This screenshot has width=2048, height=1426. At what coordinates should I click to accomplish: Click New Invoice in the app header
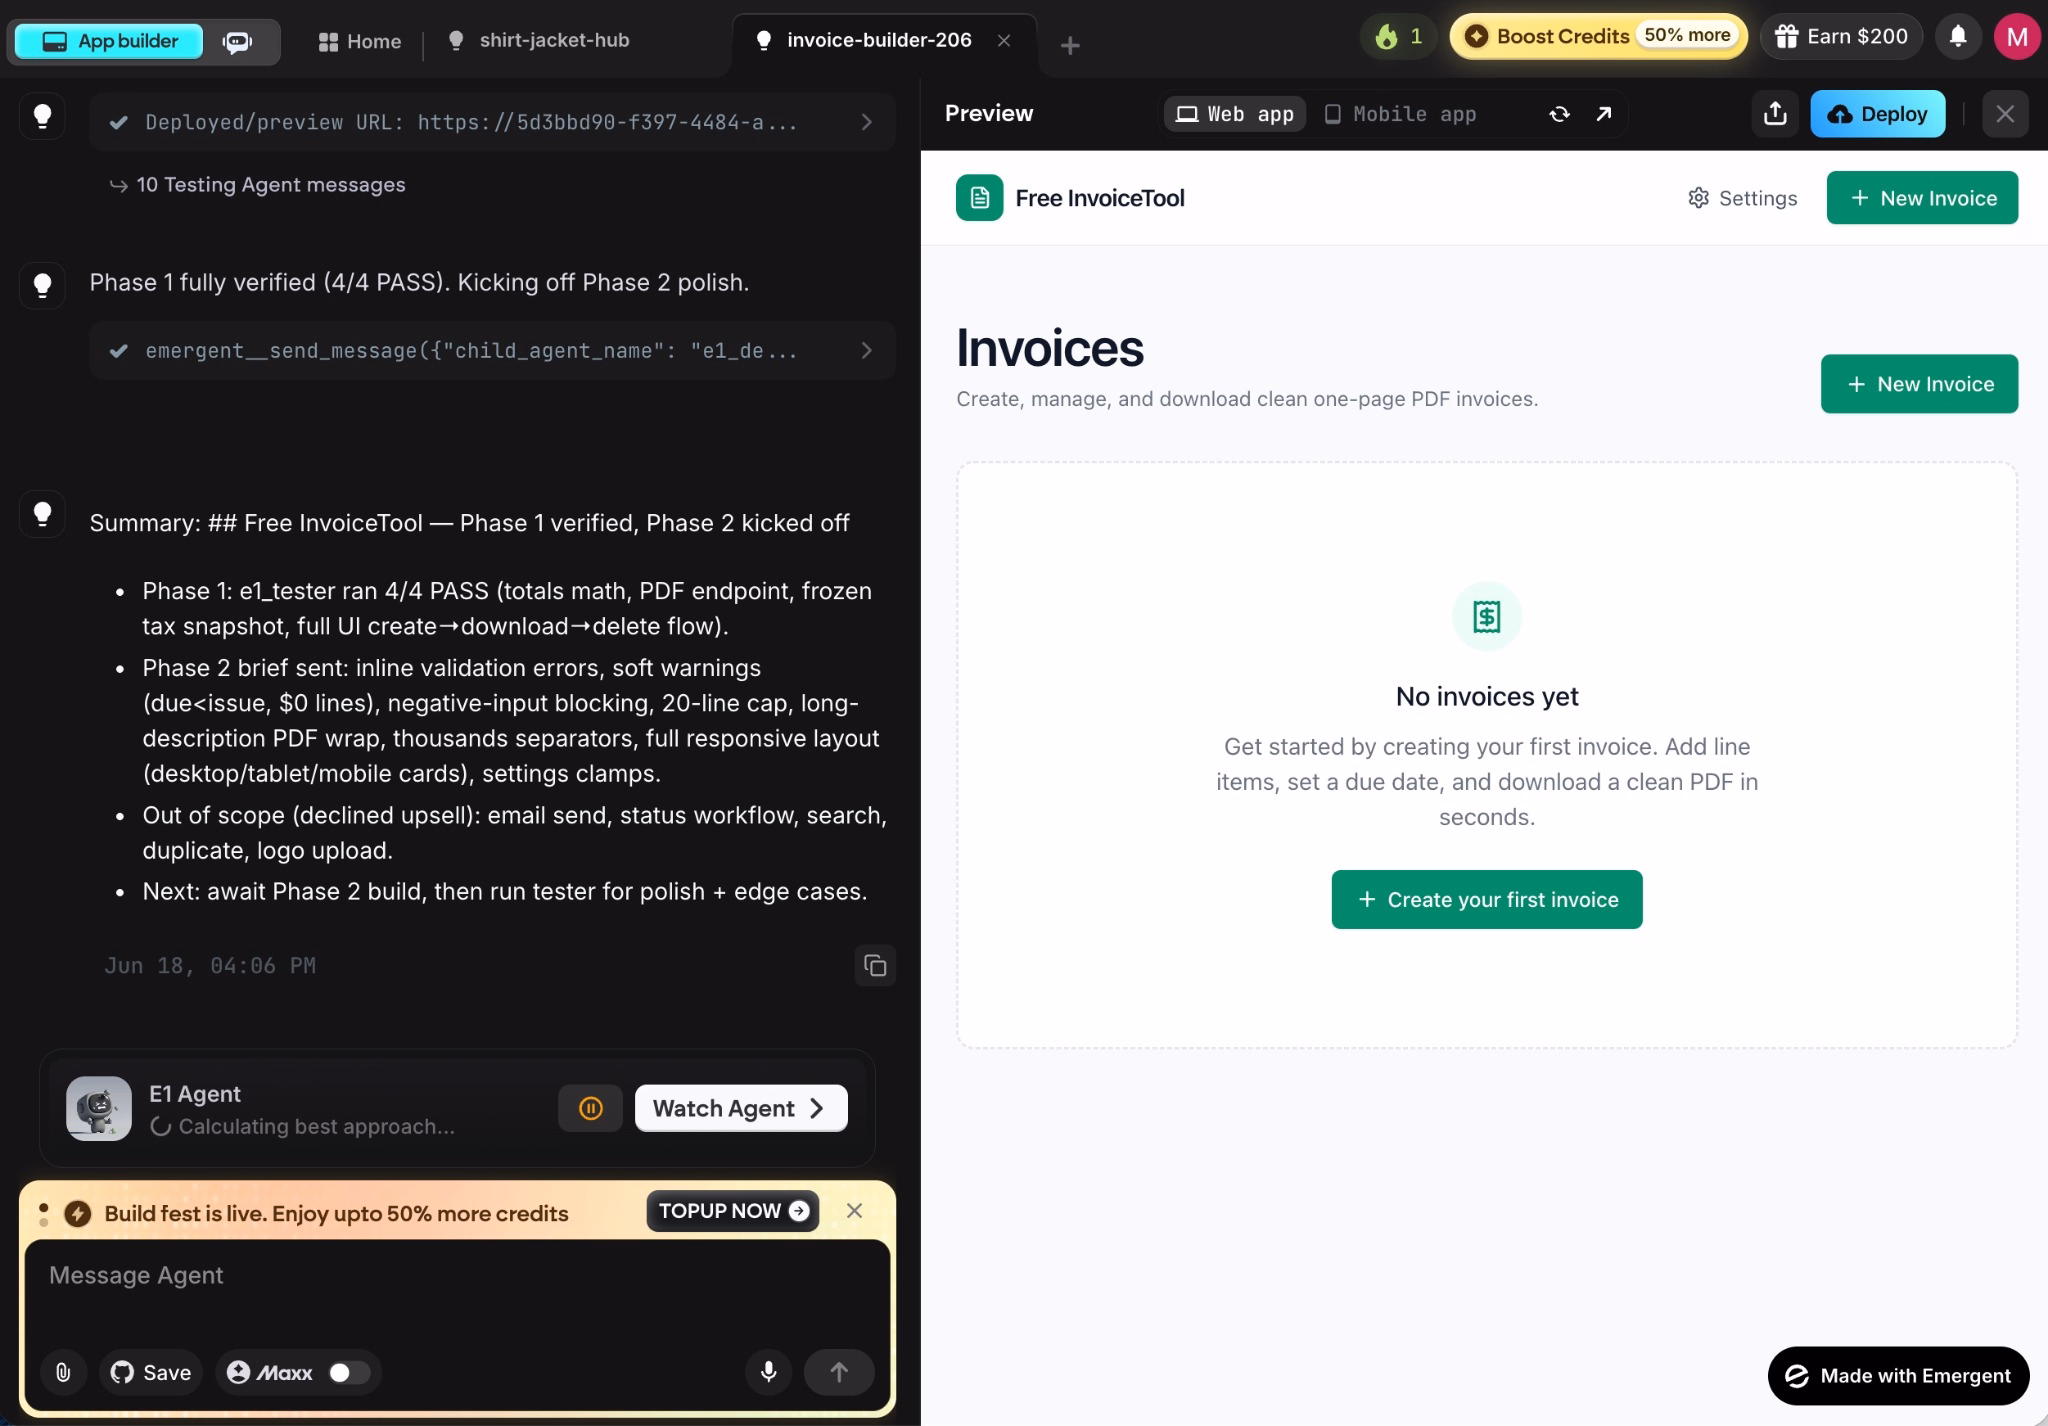1922,198
